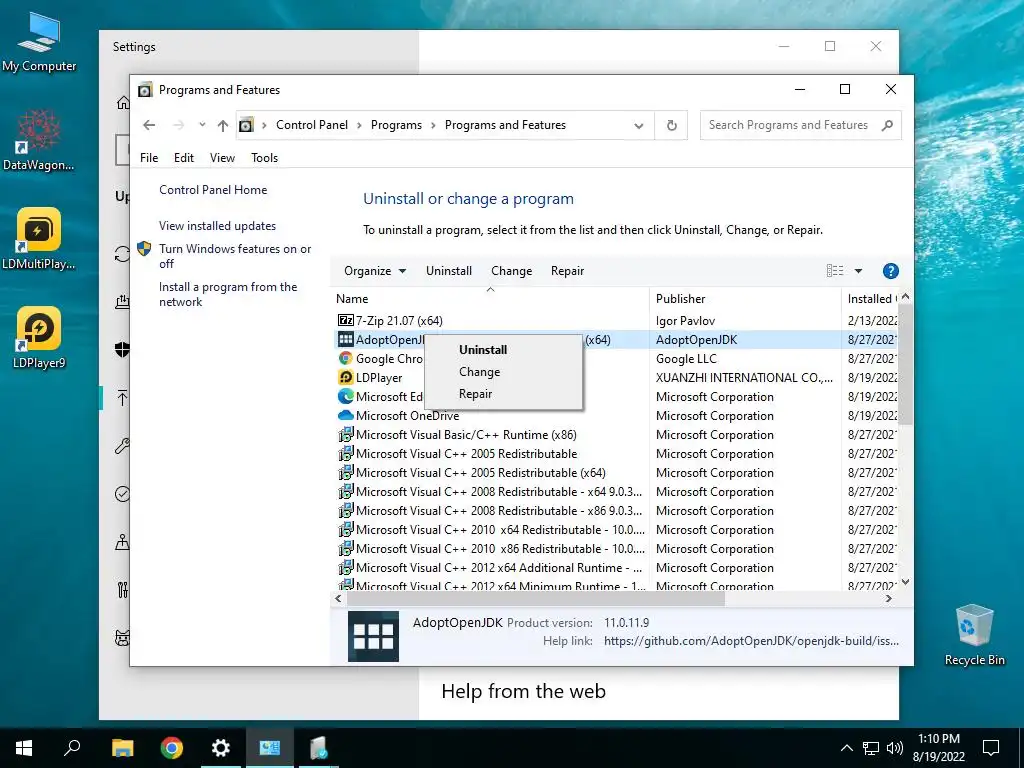Click the vertical scrollbar down arrow
Viewport: 1024px width, 768px height.
(x=905, y=582)
